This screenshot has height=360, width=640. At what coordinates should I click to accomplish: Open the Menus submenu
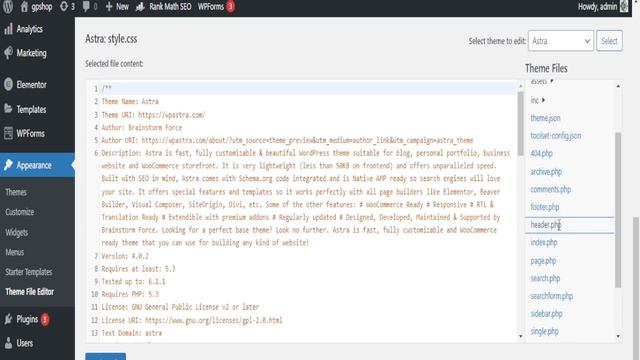15,252
